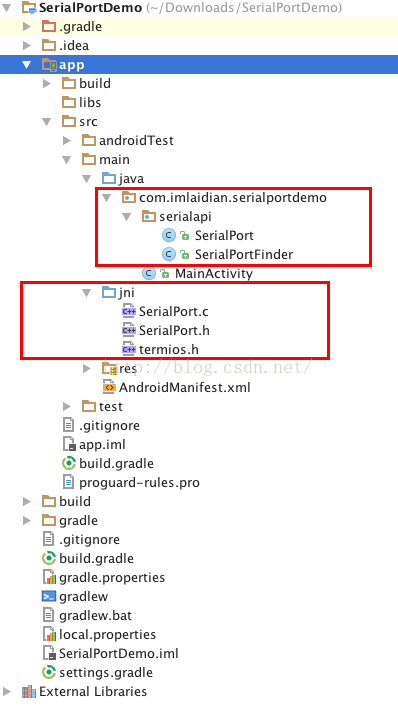
Task: Click the settings.gradle file icon
Action: 49,672
